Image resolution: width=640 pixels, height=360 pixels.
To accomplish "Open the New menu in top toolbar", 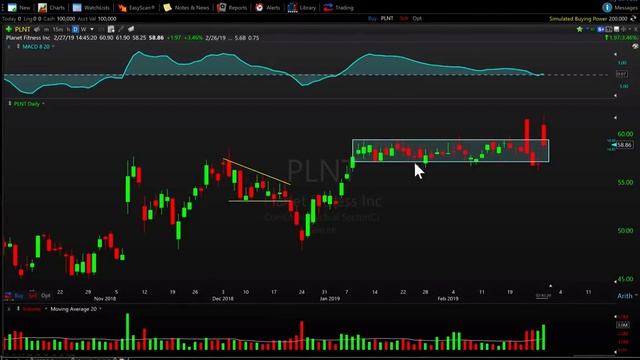I will tap(19, 8).
